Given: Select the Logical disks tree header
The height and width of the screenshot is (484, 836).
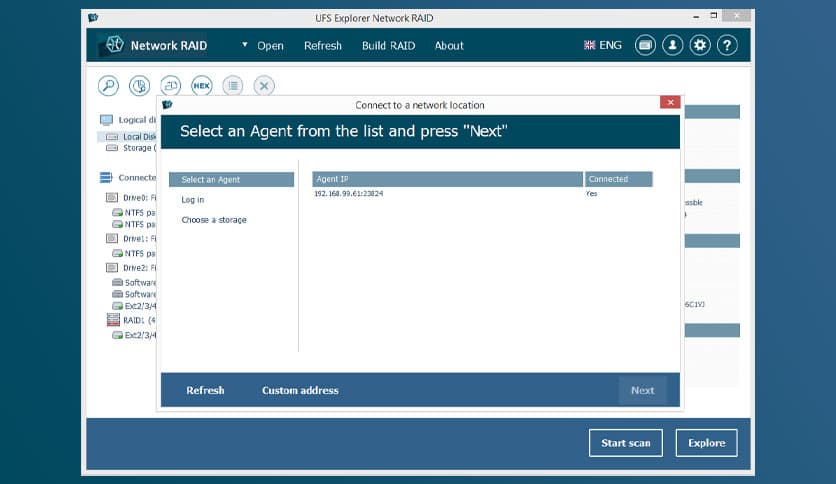Looking at the screenshot, I should tap(128, 120).
